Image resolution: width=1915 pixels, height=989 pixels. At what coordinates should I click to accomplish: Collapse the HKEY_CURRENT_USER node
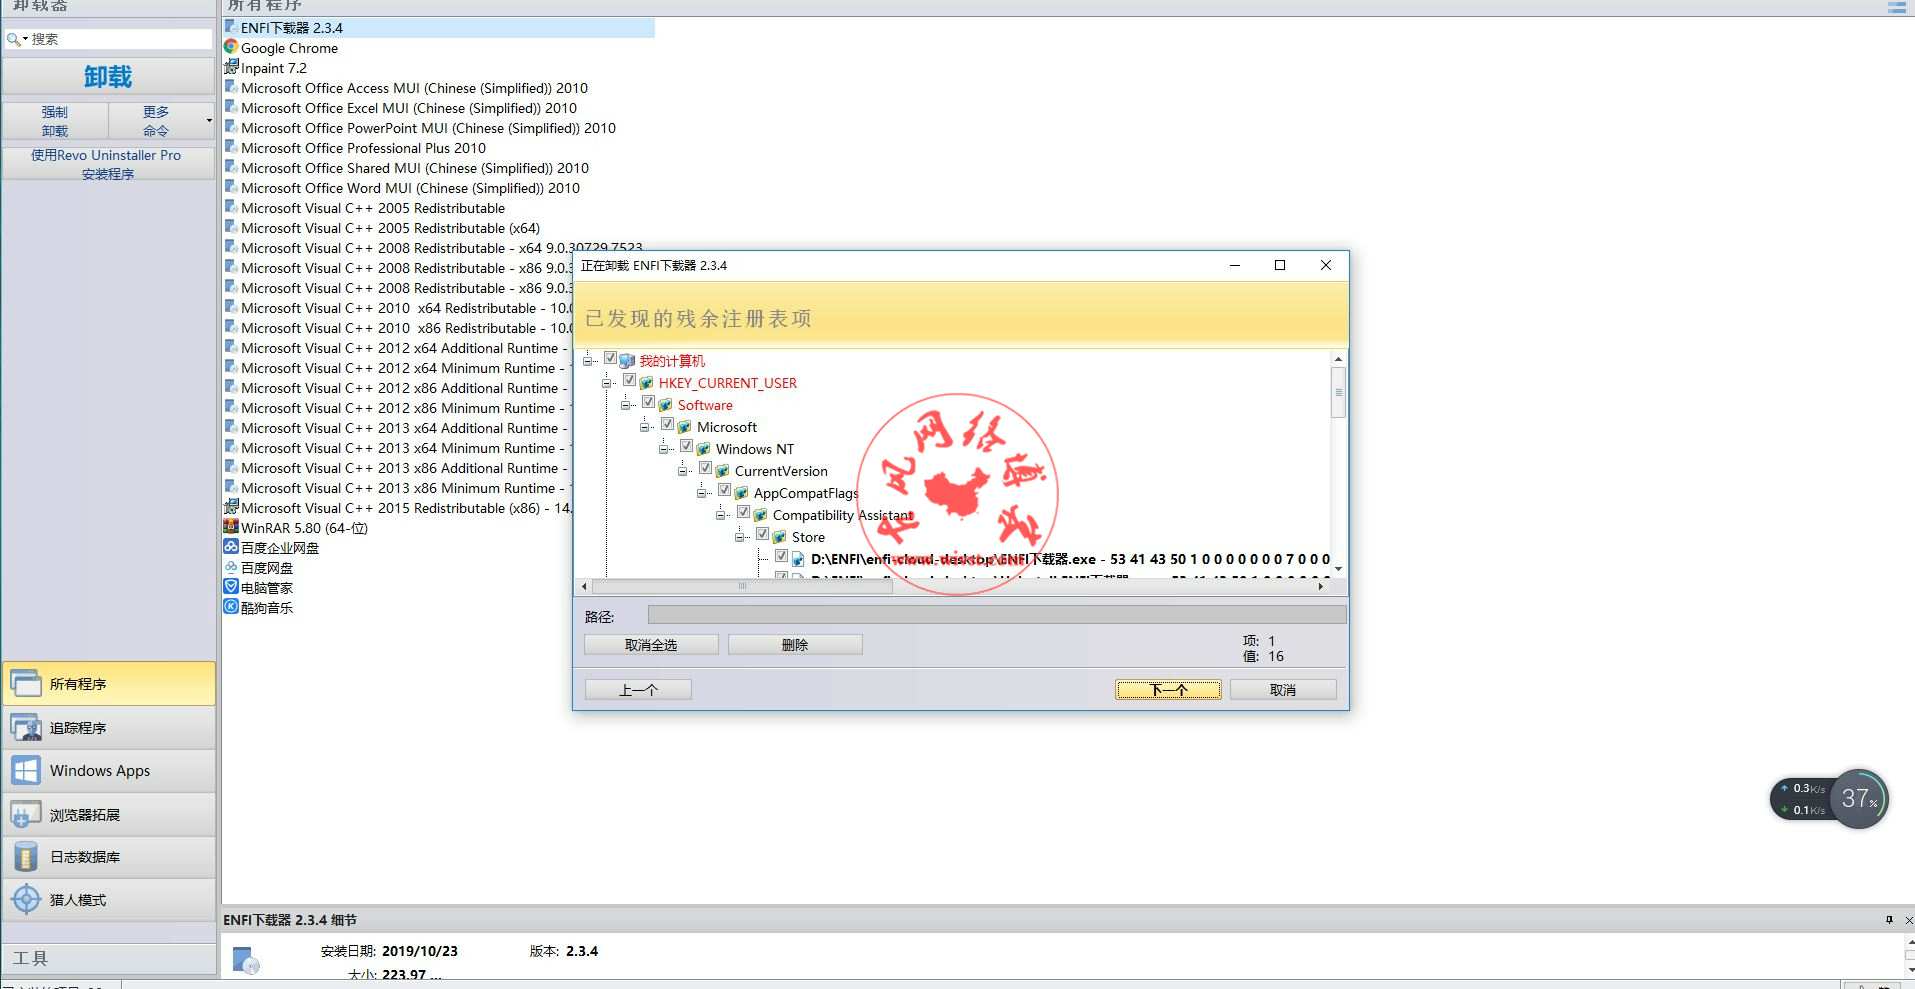pos(607,383)
